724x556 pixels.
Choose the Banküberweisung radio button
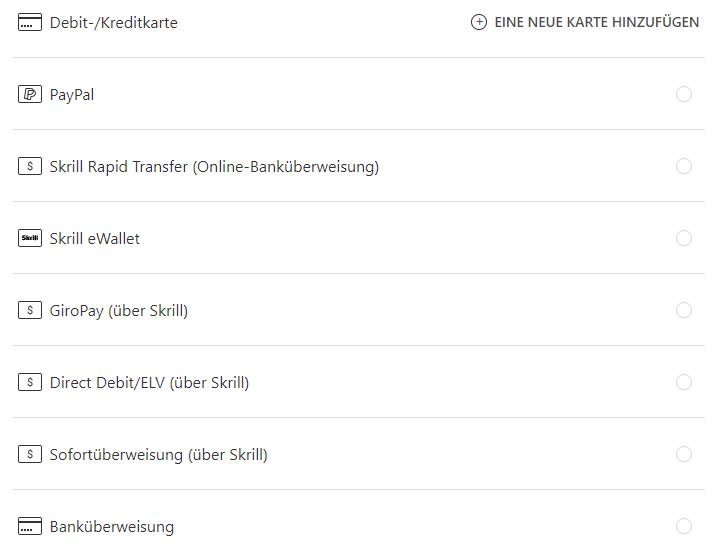[684, 526]
